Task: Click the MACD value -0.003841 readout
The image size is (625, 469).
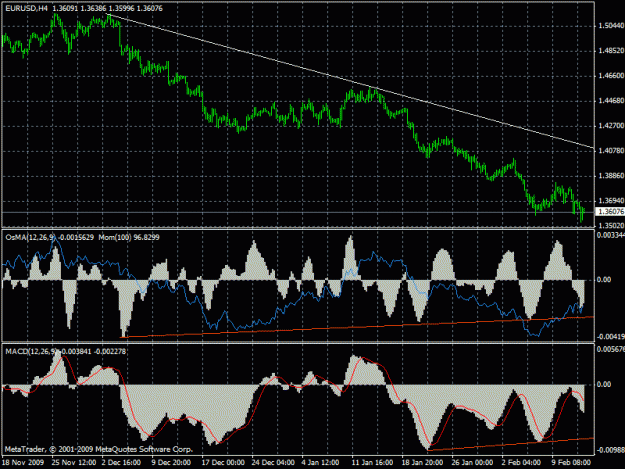Action: click(x=77, y=351)
